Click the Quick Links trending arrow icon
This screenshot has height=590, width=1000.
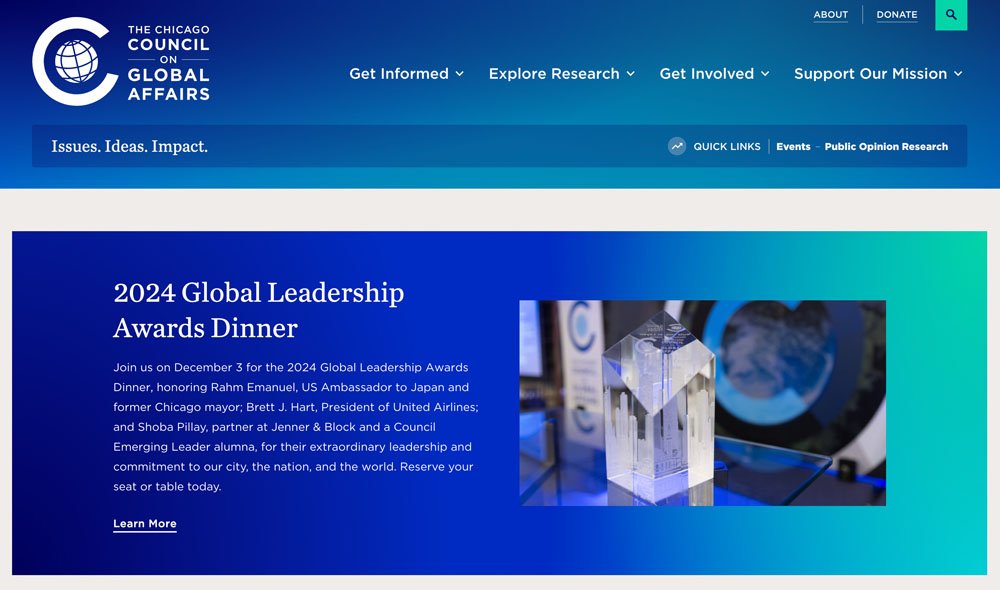677,146
